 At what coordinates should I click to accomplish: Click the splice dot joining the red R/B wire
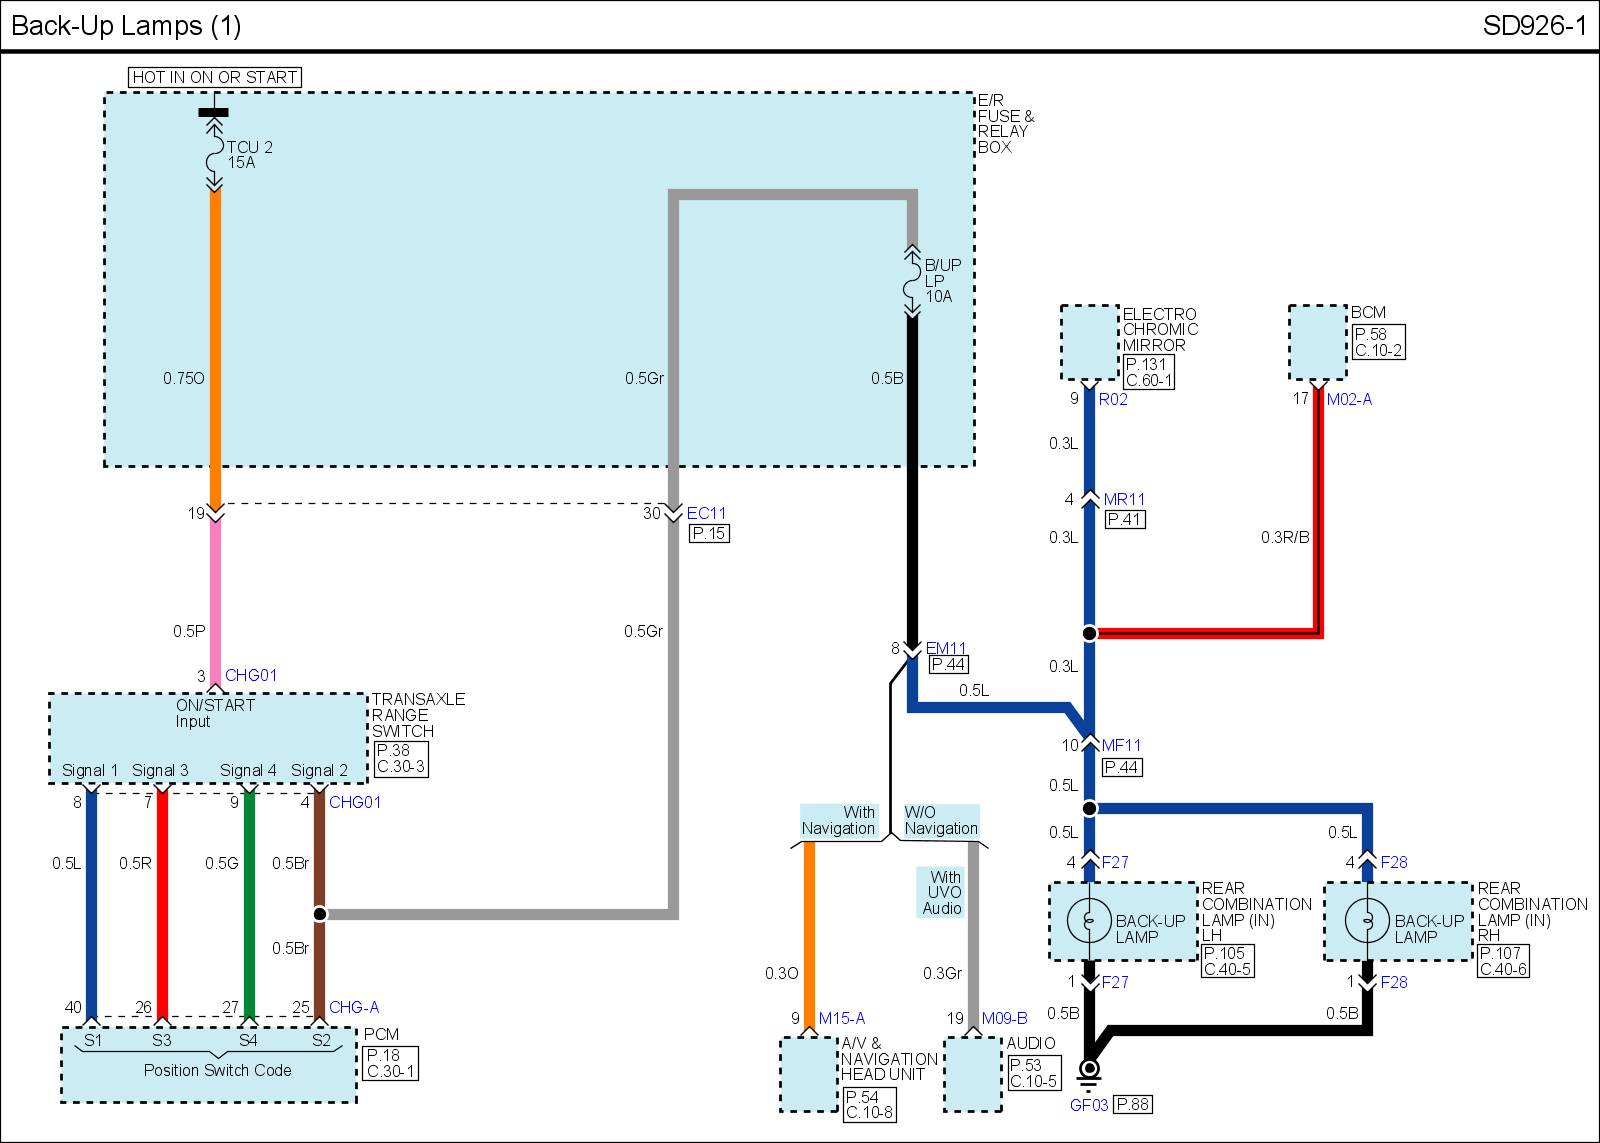coord(1090,633)
